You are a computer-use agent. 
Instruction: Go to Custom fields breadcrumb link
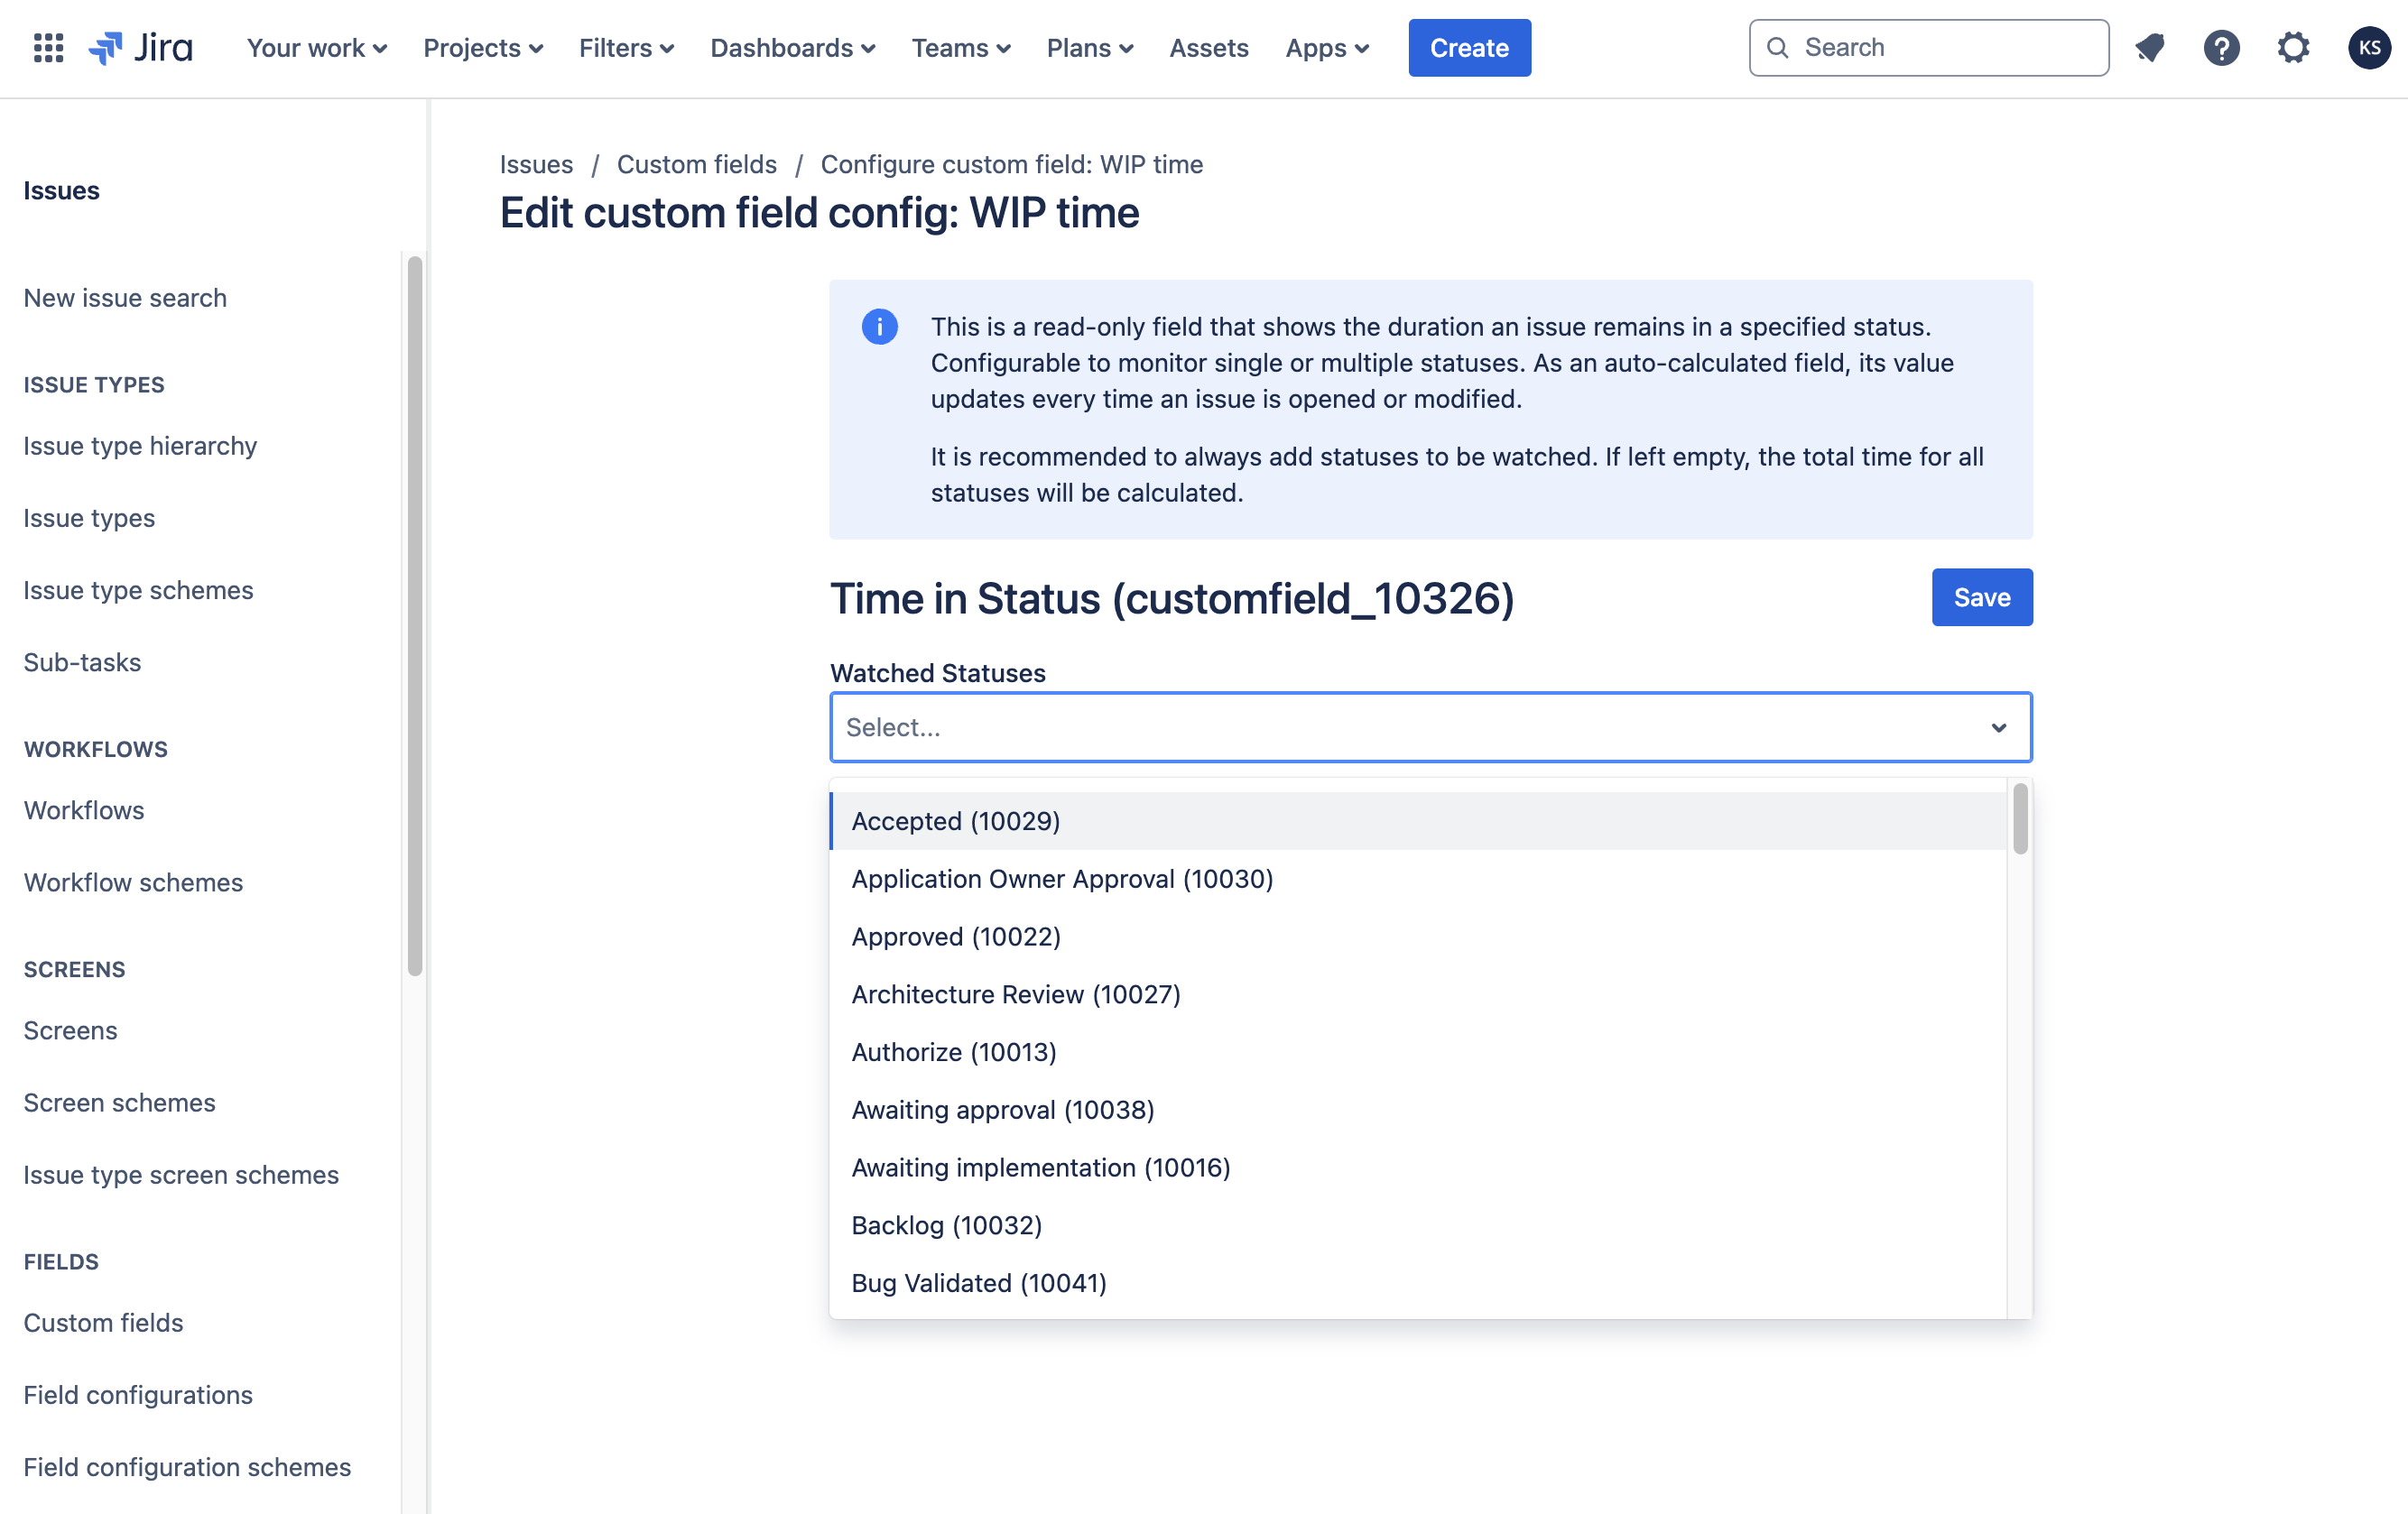point(696,164)
